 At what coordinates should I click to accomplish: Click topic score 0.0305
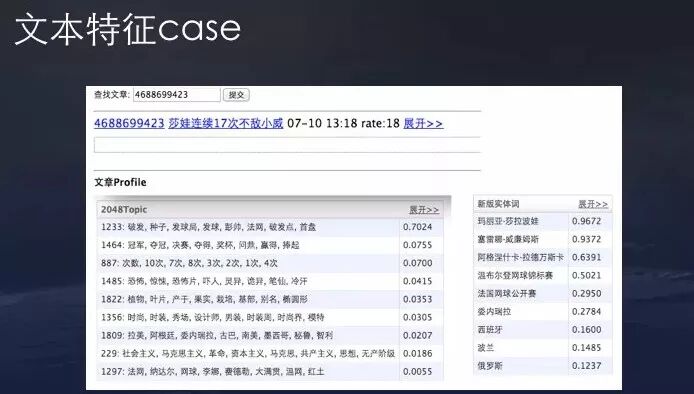(x=417, y=317)
